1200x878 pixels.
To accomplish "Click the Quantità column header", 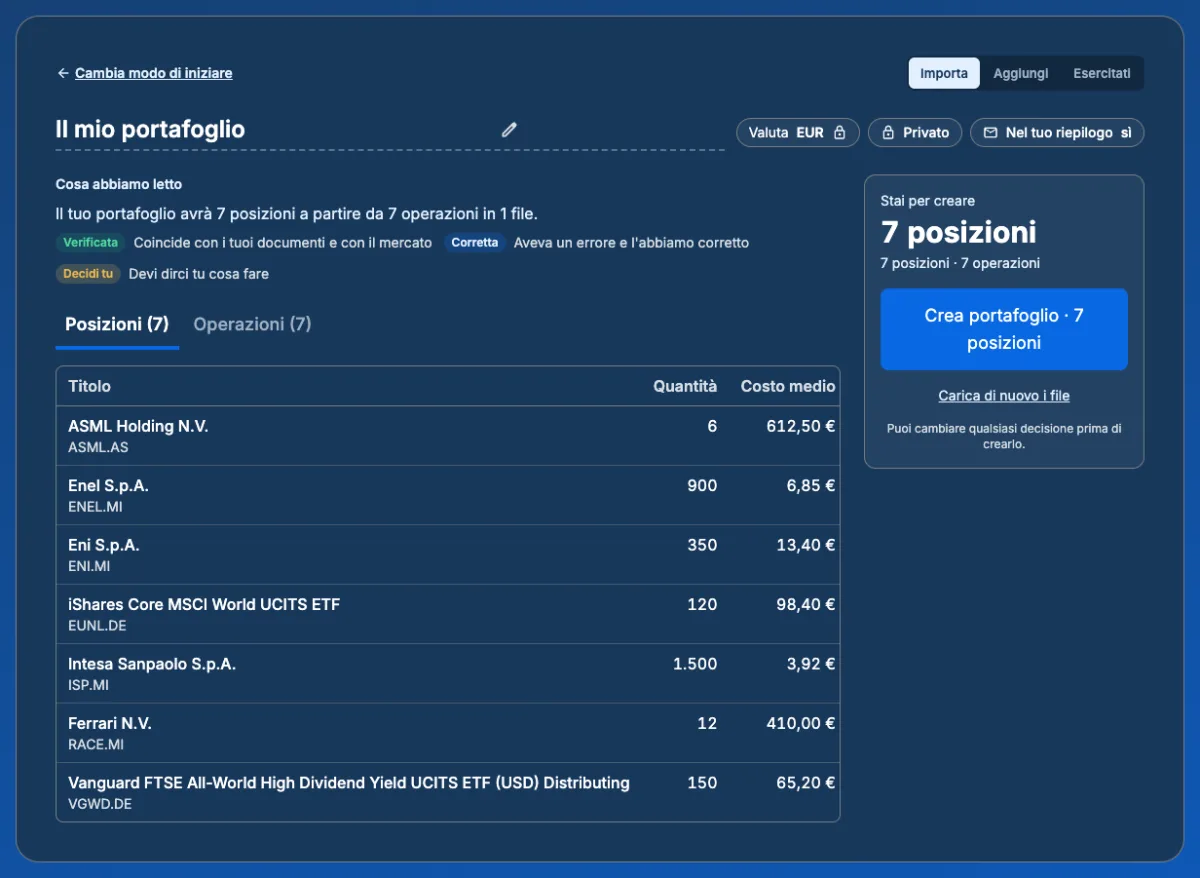I will pyautogui.click(x=685, y=386).
